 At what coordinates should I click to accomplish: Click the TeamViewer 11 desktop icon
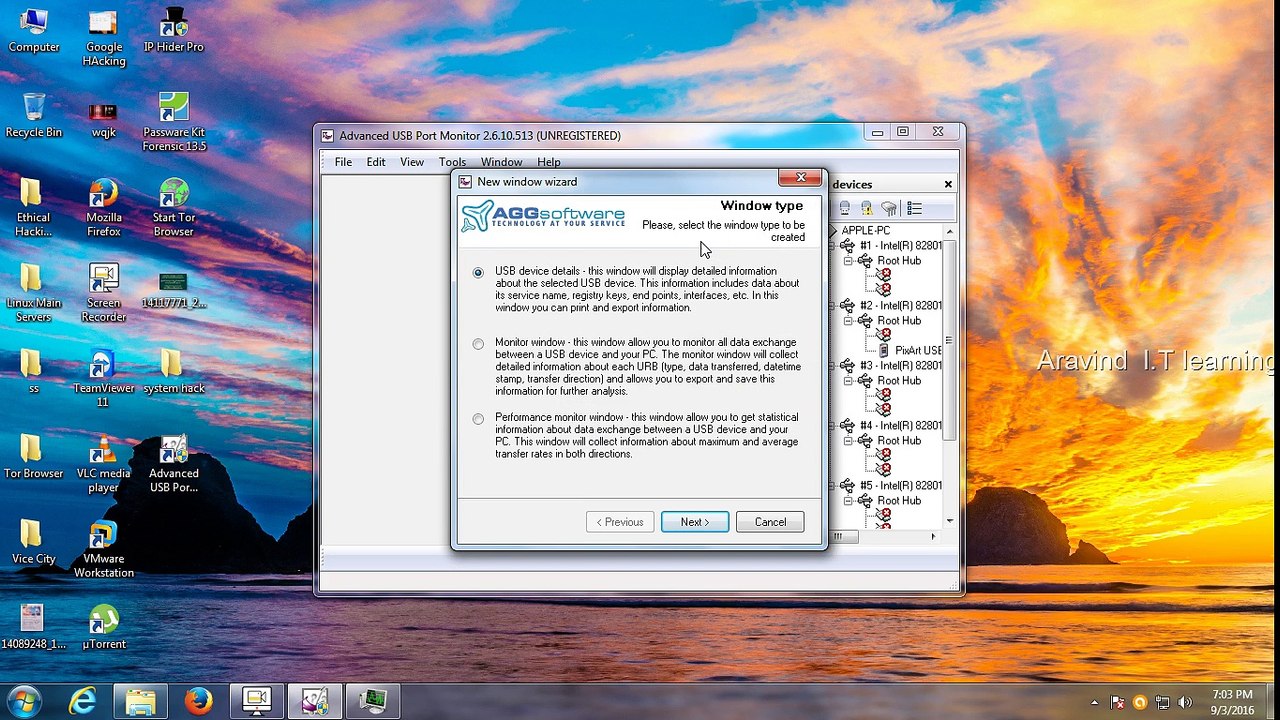104,378
